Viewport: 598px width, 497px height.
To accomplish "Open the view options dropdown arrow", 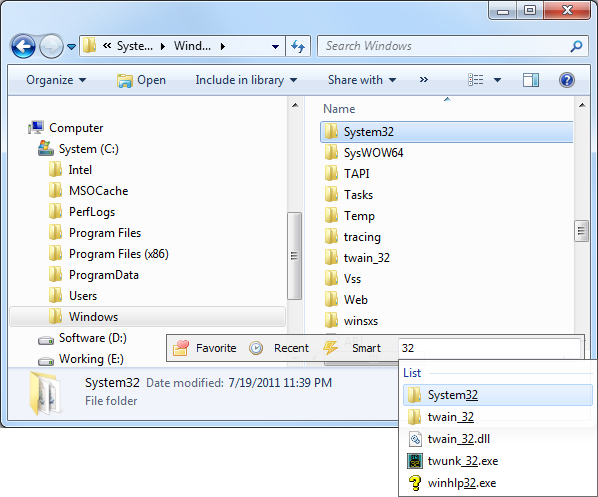I will click(497, 80).
